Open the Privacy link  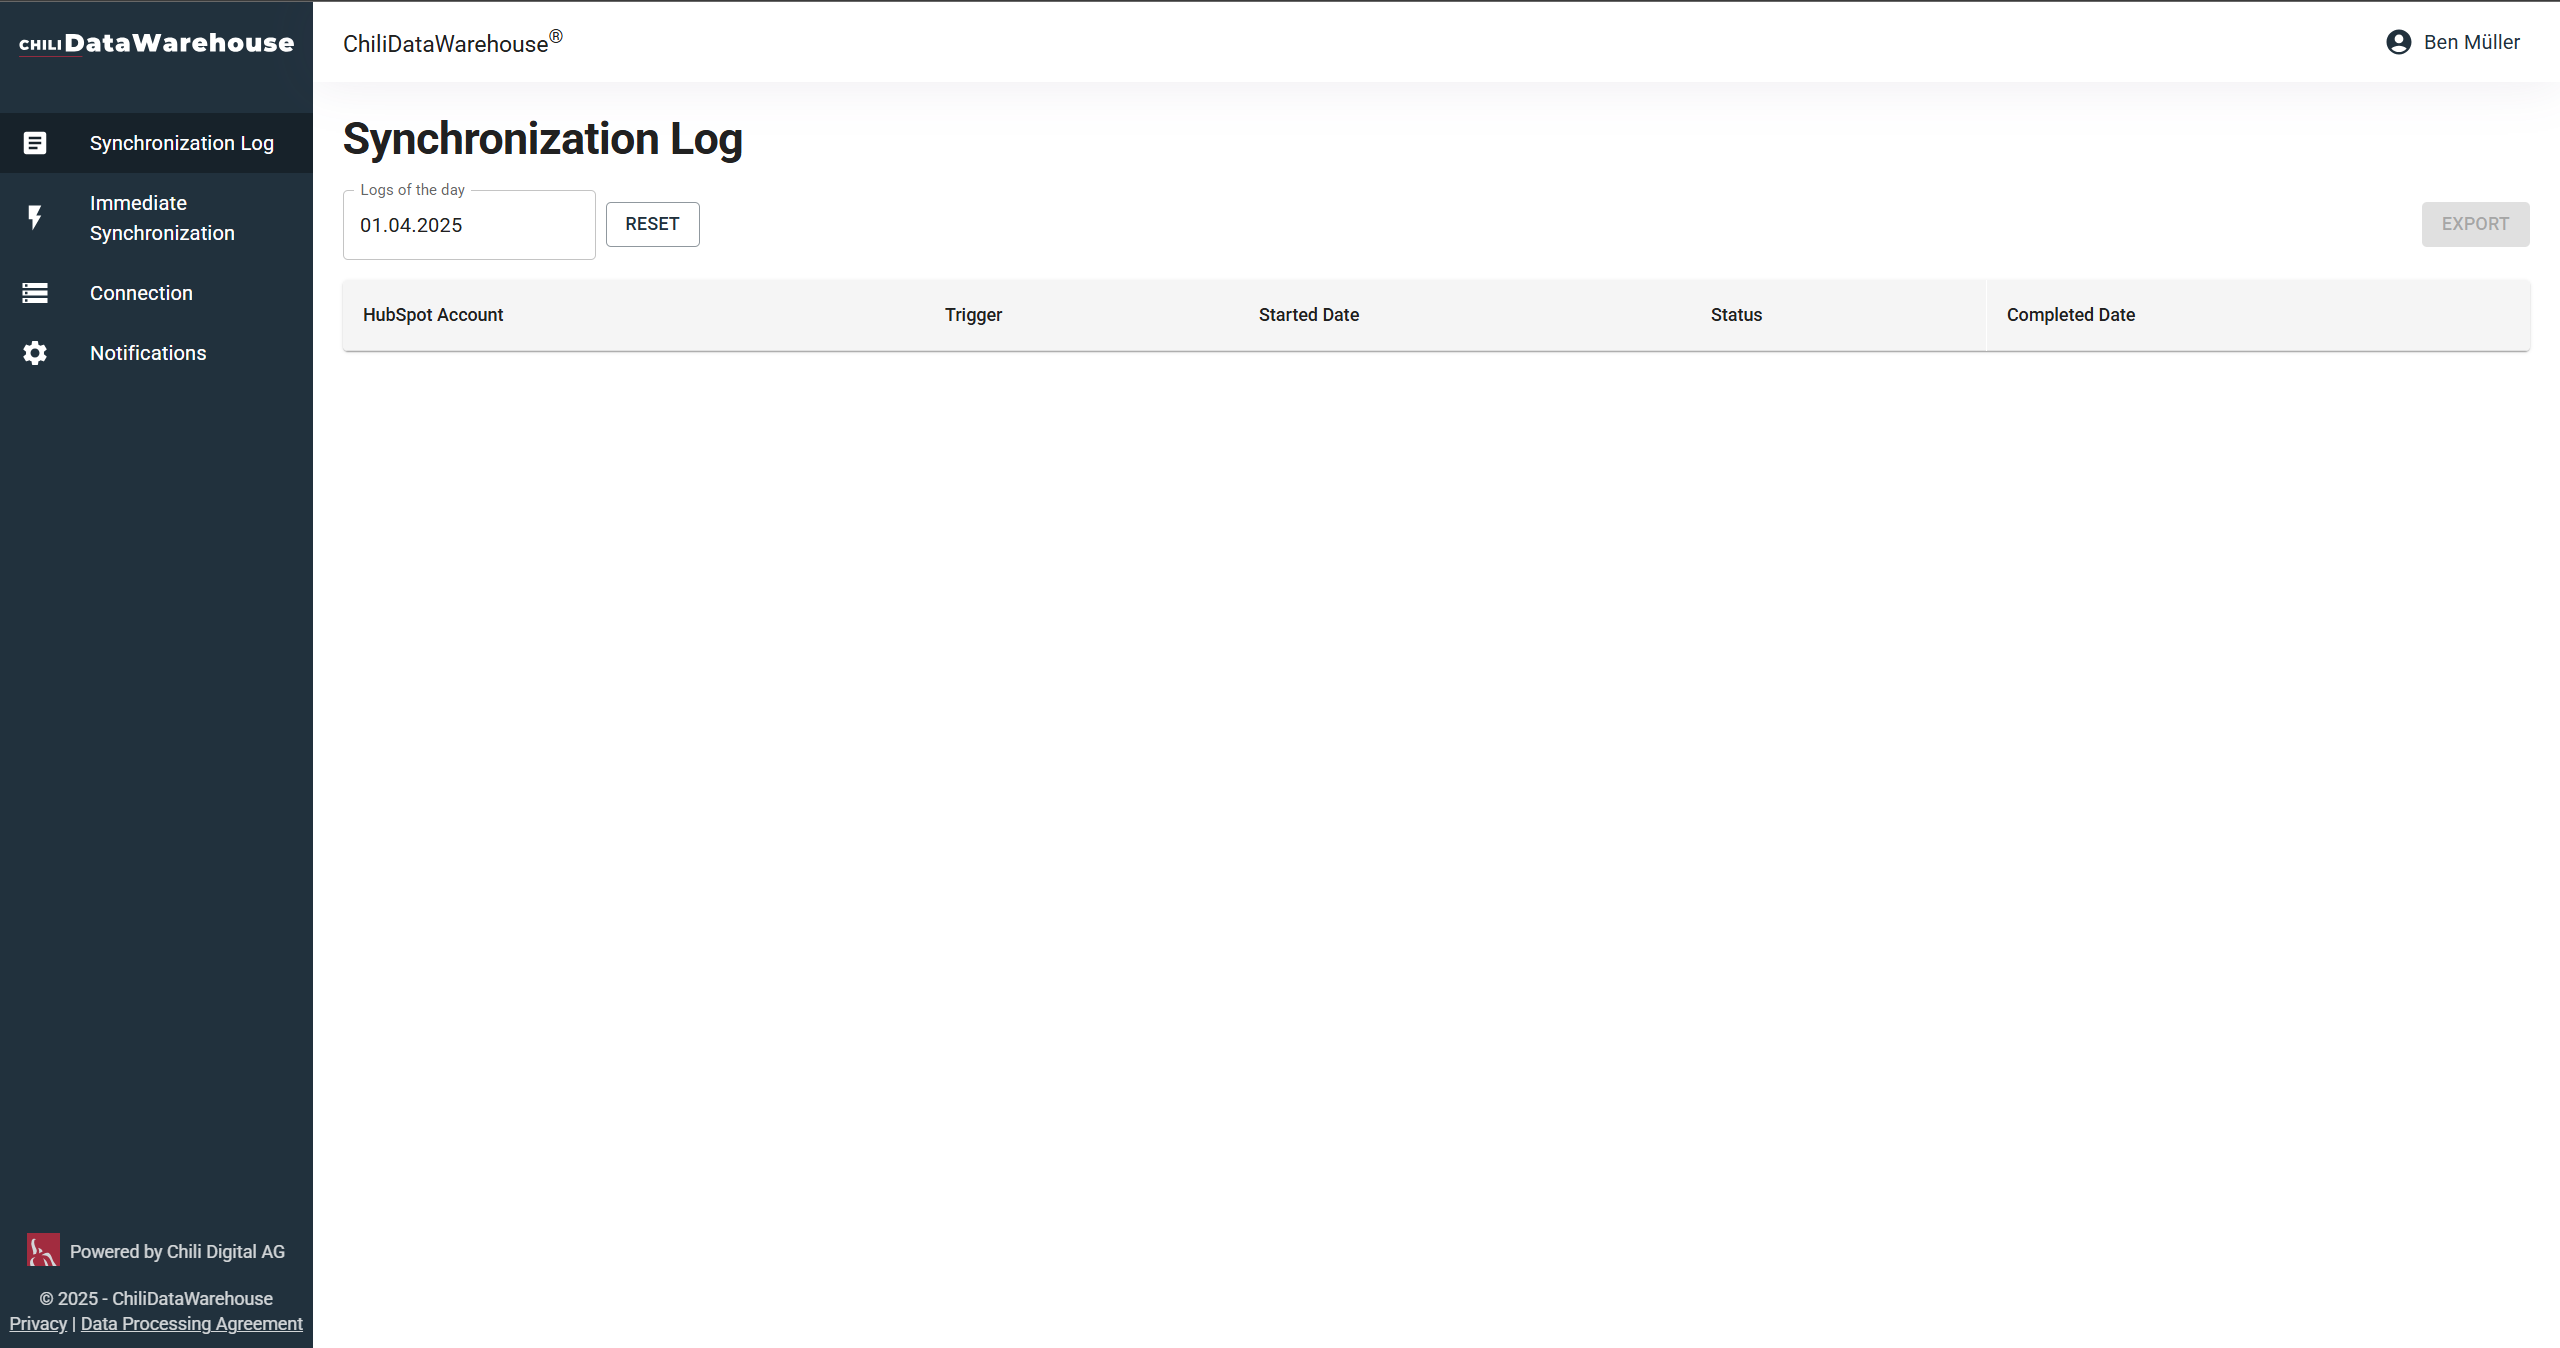click(x=38, y=1323)
